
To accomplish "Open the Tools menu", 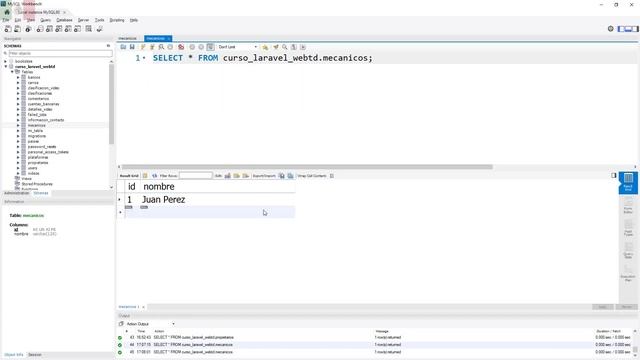I will (99, 20).
